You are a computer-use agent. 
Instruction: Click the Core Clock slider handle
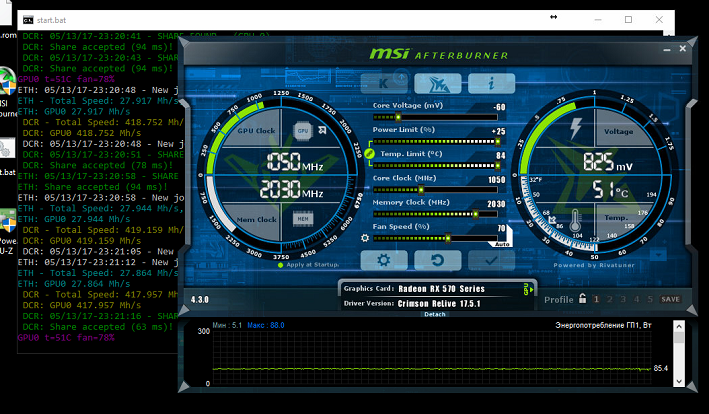421,190
